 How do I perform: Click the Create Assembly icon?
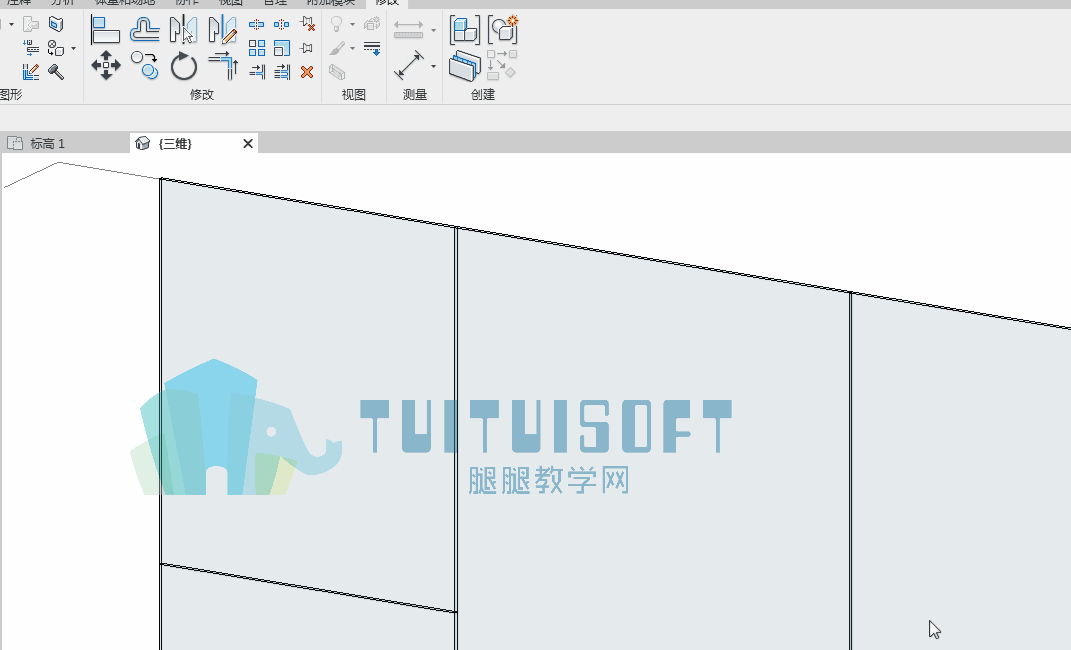click(464, 30)
